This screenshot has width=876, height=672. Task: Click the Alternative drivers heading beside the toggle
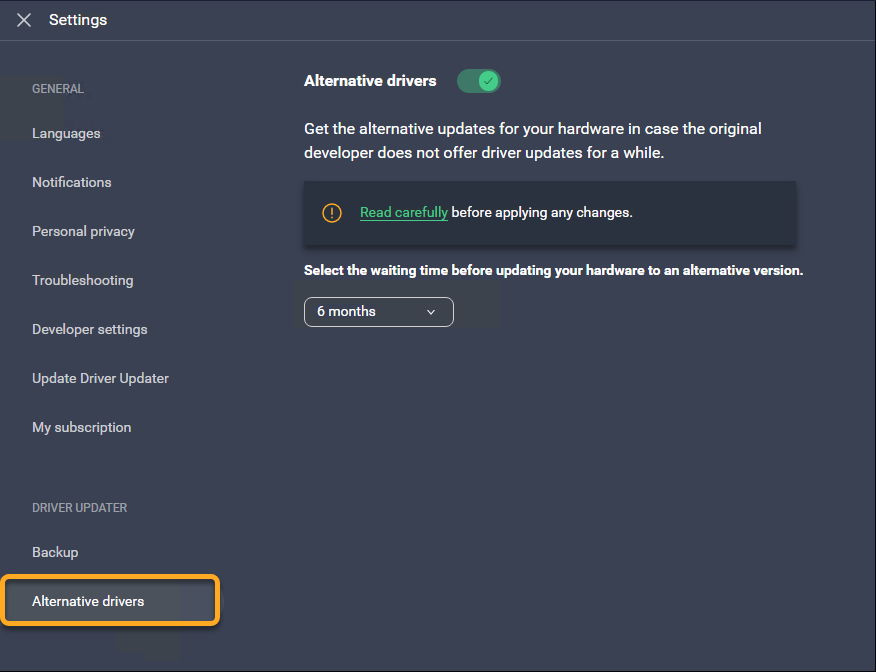pos(370,81)
